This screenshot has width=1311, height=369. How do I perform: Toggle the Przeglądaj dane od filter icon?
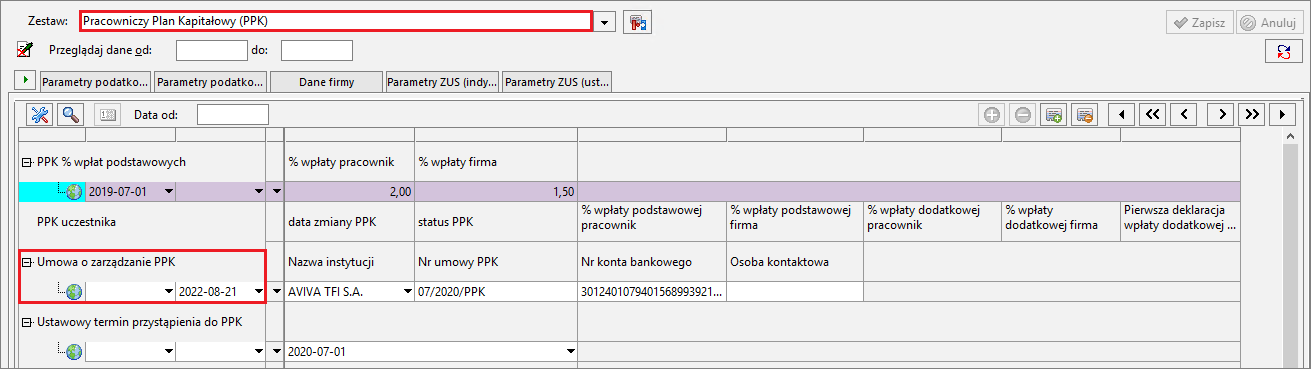click(x=26, y=50)
